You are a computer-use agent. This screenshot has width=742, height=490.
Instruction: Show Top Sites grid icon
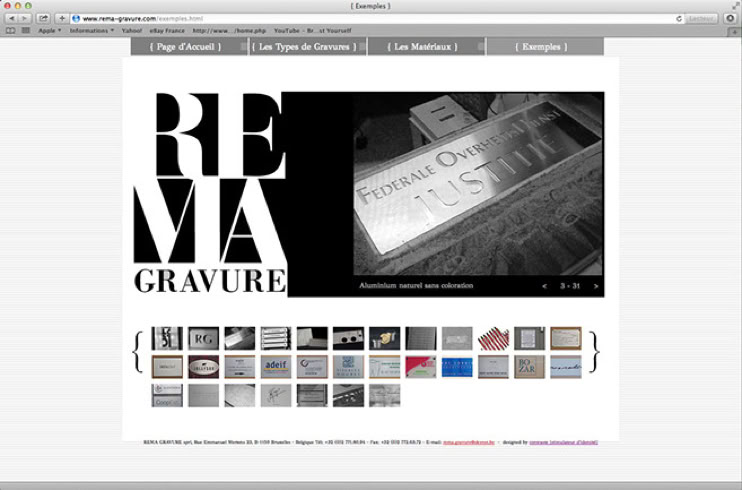[x=26, y=30]
